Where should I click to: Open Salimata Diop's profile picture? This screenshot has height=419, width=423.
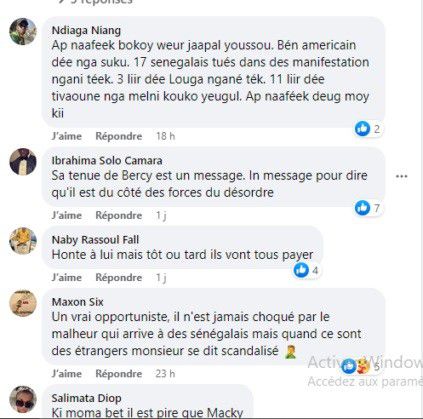(x=23, y=399)
